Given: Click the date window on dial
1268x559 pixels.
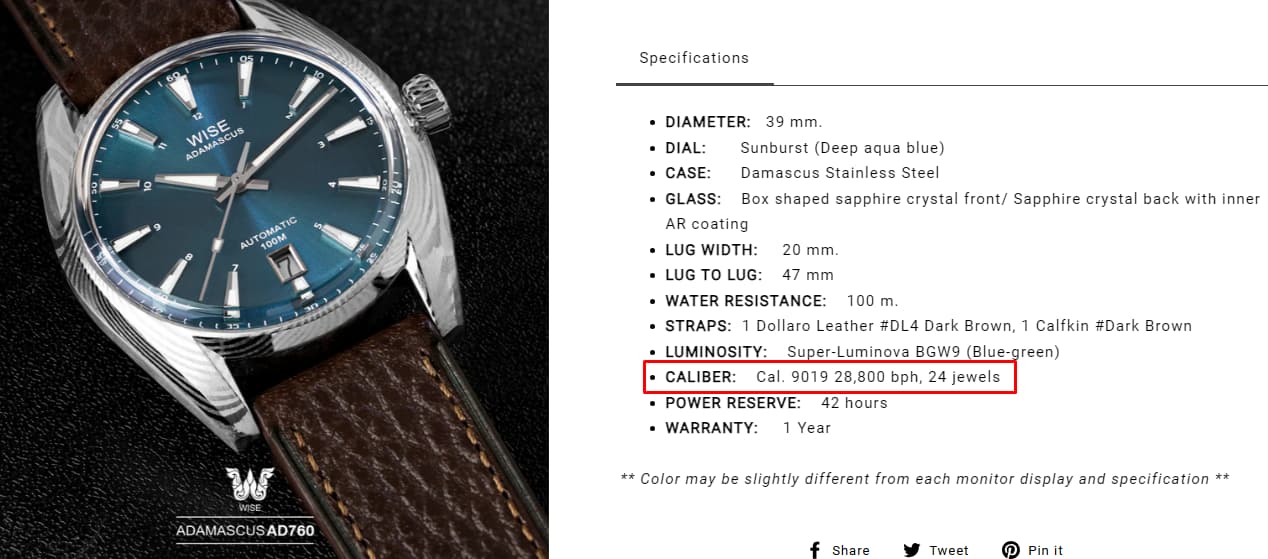Looking at the screenshot, I should (289, 265).
